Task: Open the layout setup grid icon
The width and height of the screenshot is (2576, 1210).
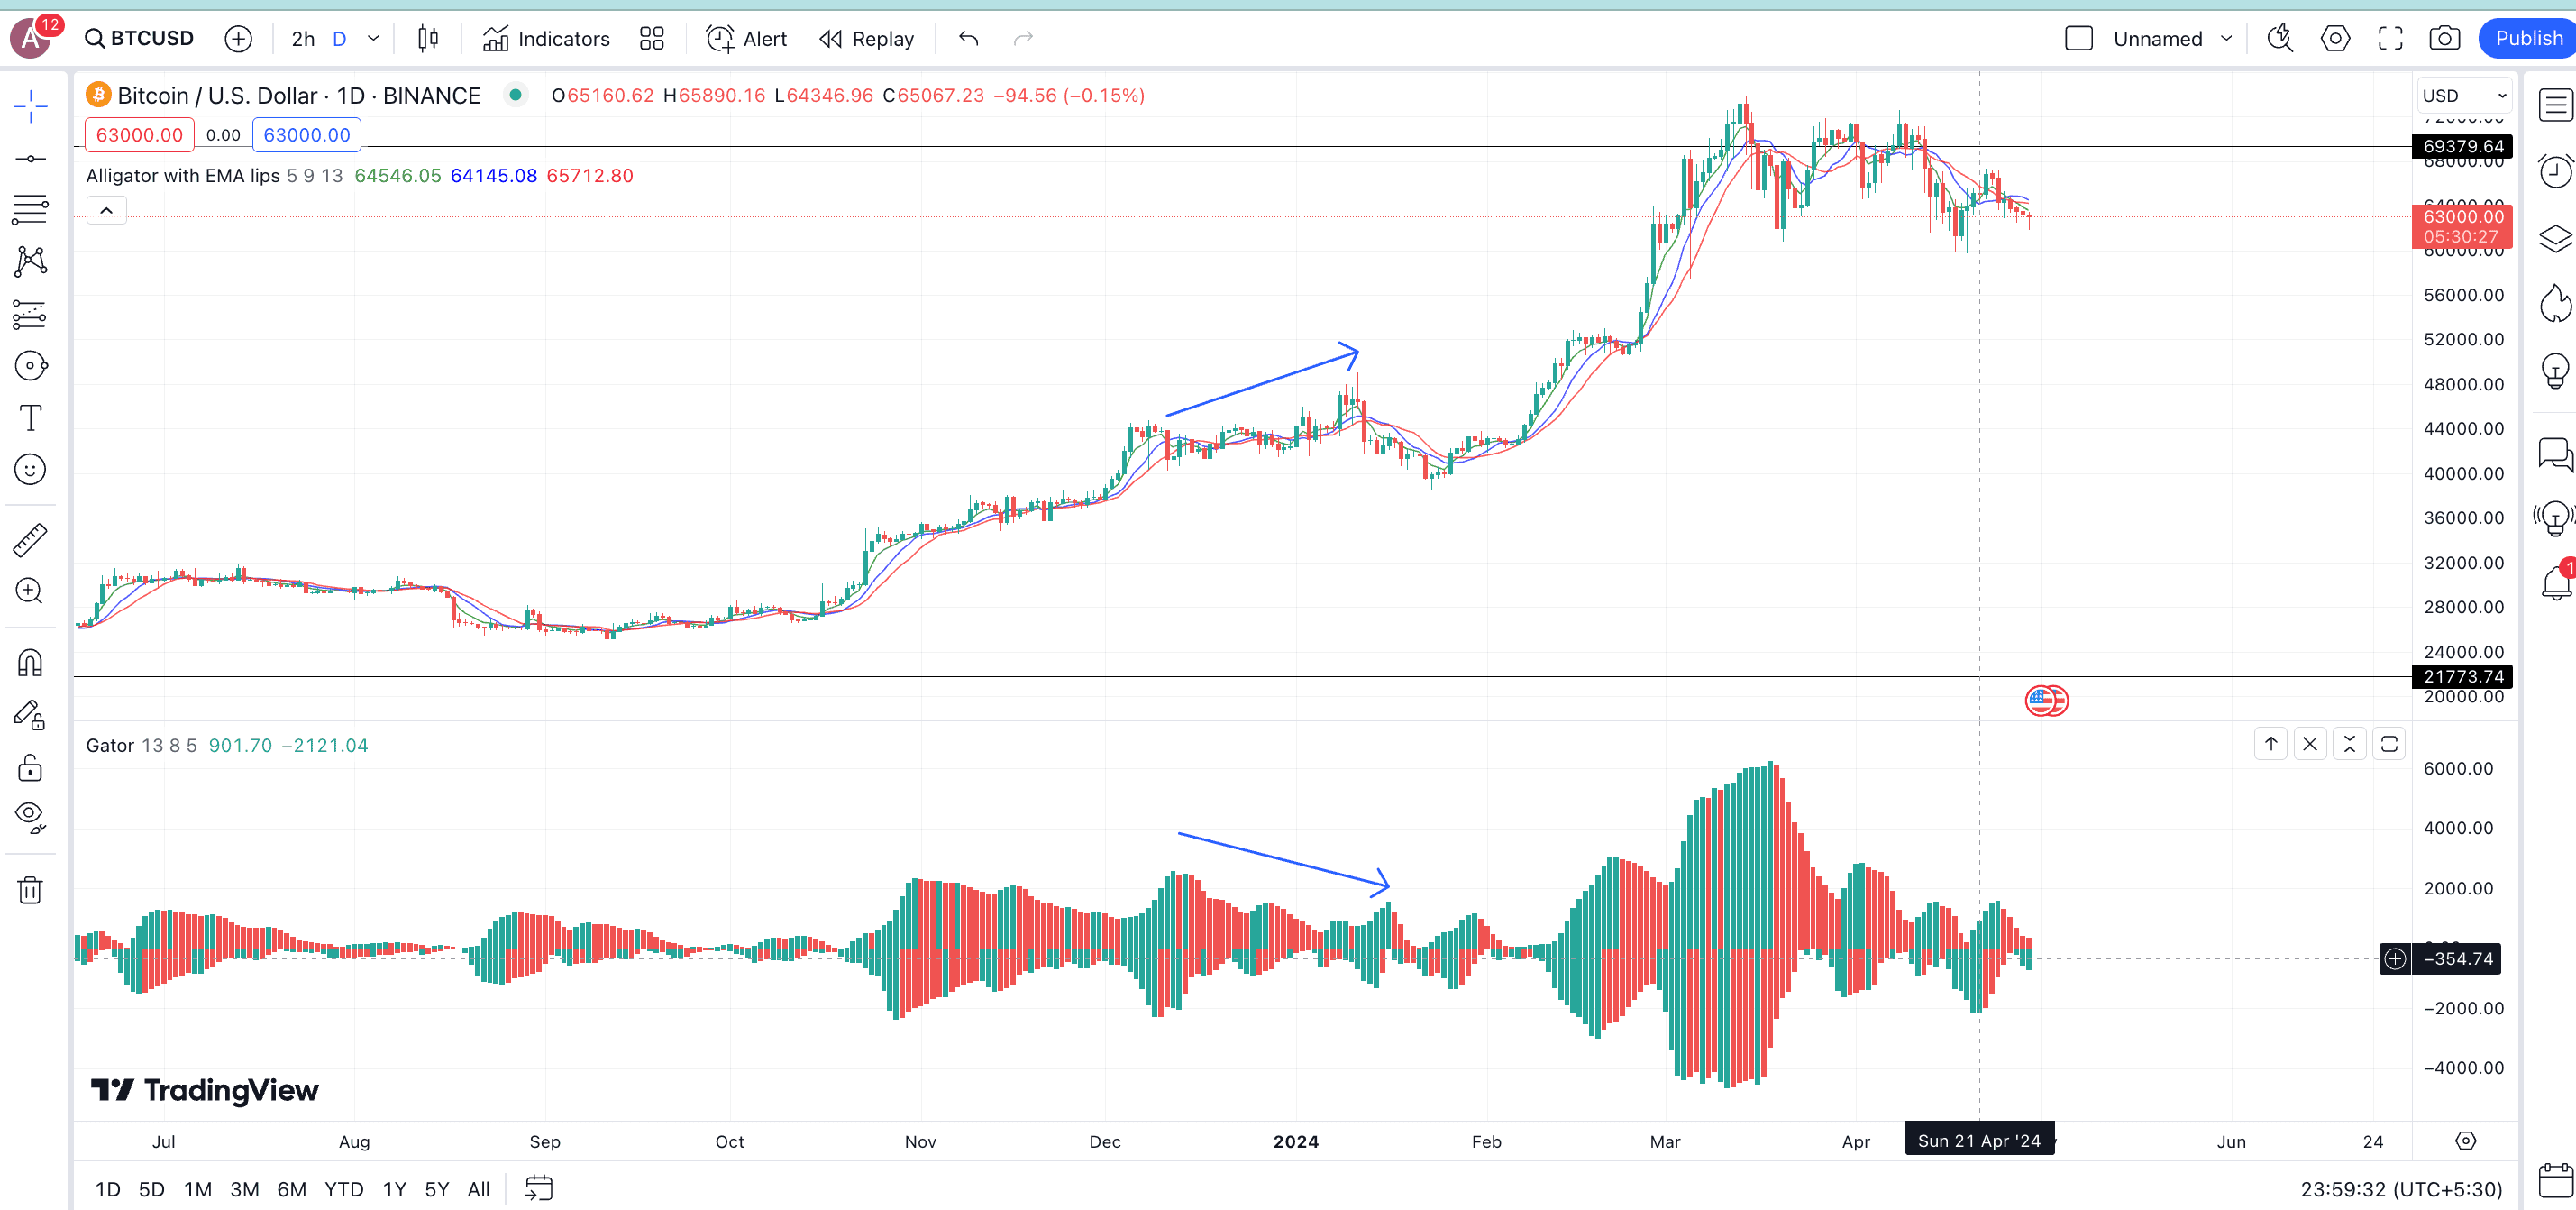Action: click(652, 39)
